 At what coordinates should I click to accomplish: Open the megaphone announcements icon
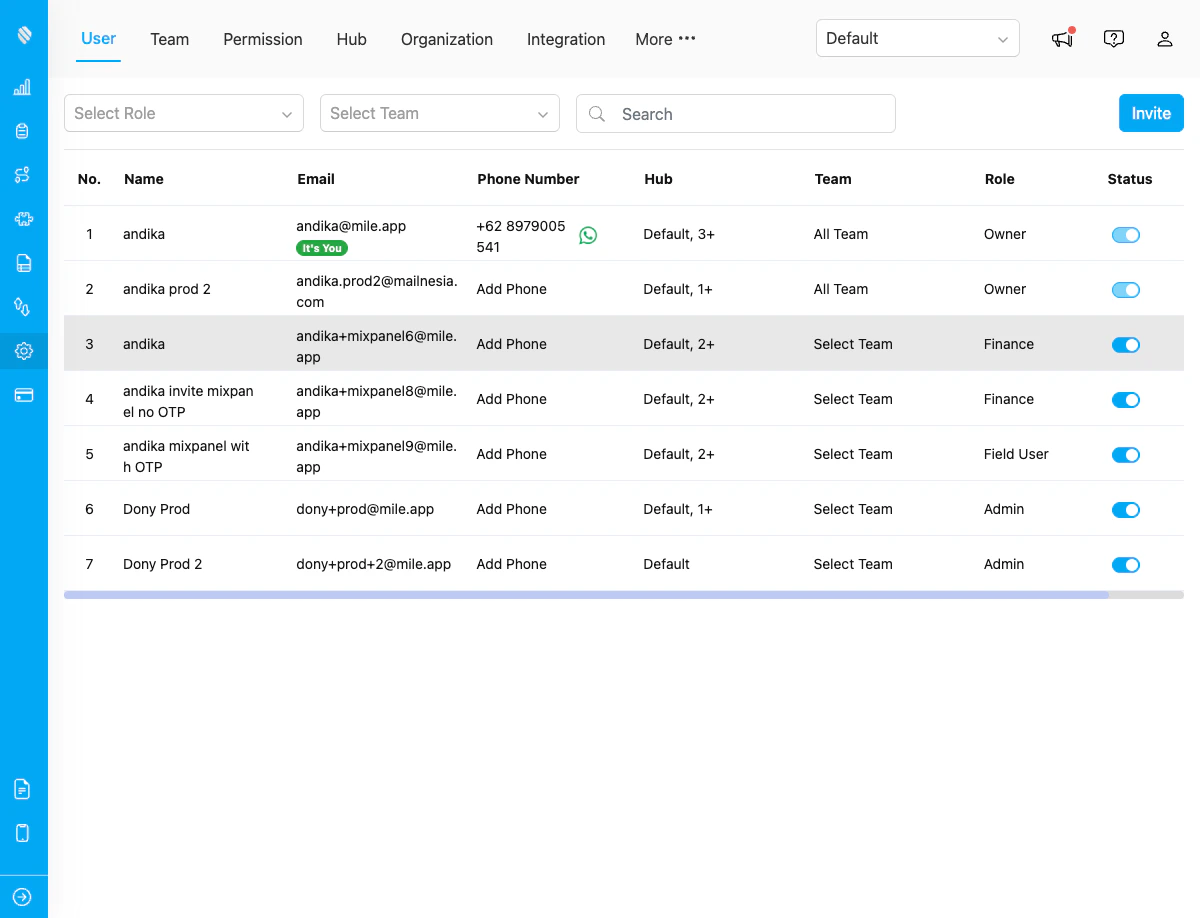(1062, 39)
